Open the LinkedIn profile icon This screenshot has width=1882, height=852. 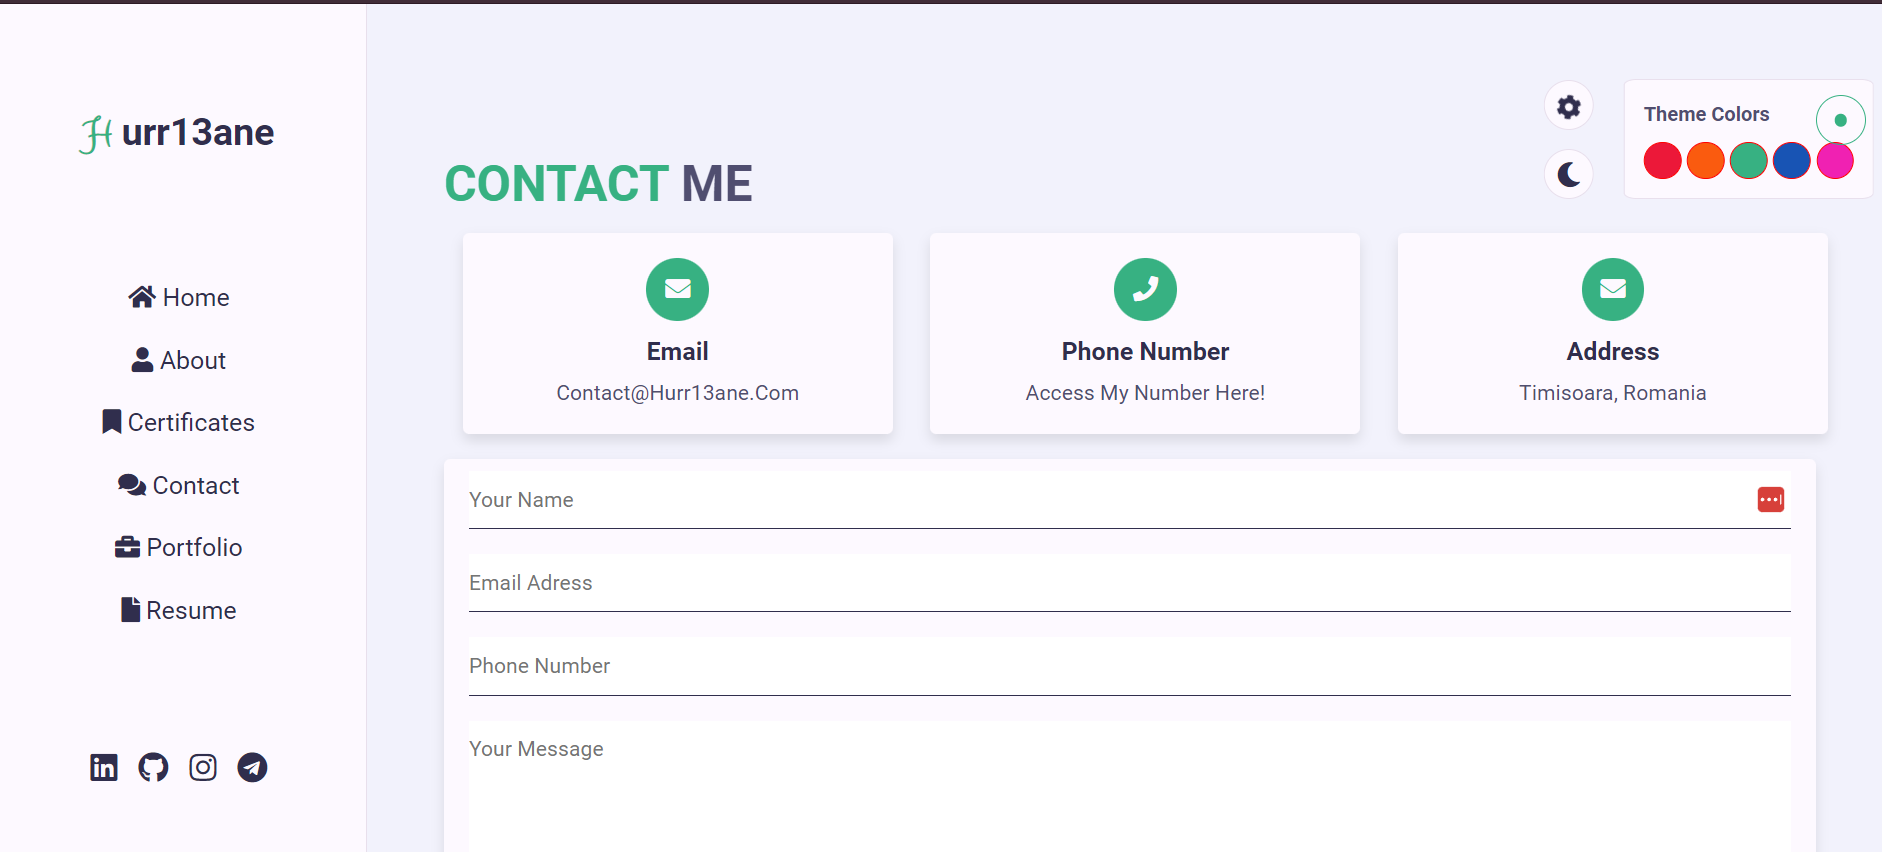pyautogui.click(x=104, y=767)
